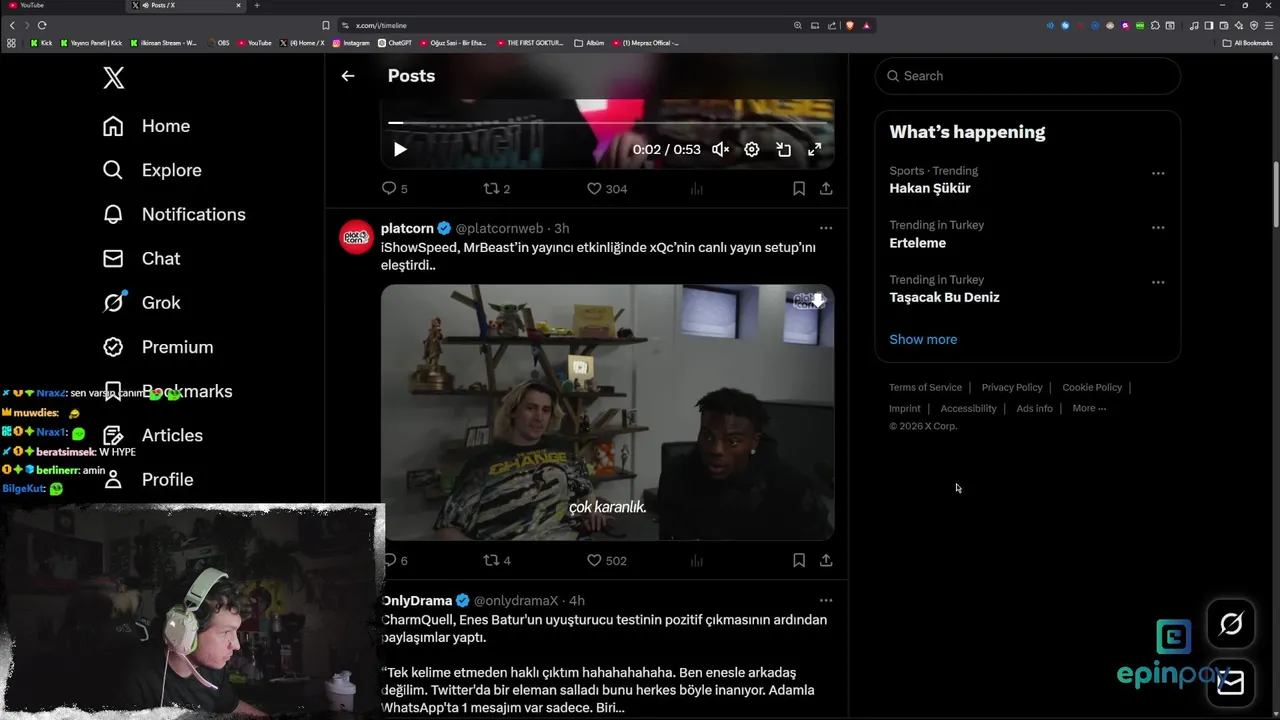The height and width of the screenshot is (720, 1280).
Task: Open More options for Hakan Şükür trend
Action: [1158, 173]
